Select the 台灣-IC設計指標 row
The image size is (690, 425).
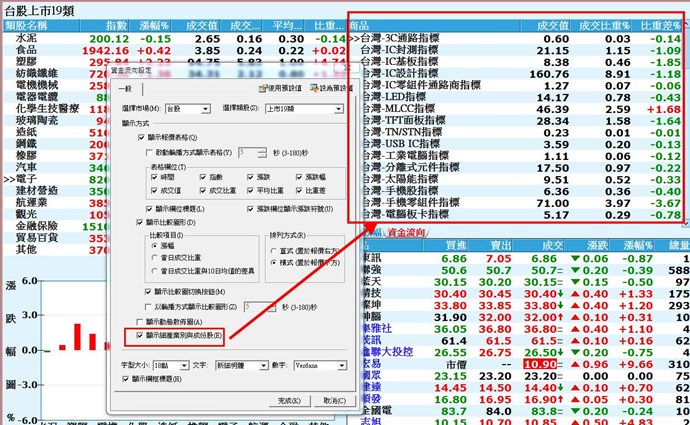tap(516, 73)
